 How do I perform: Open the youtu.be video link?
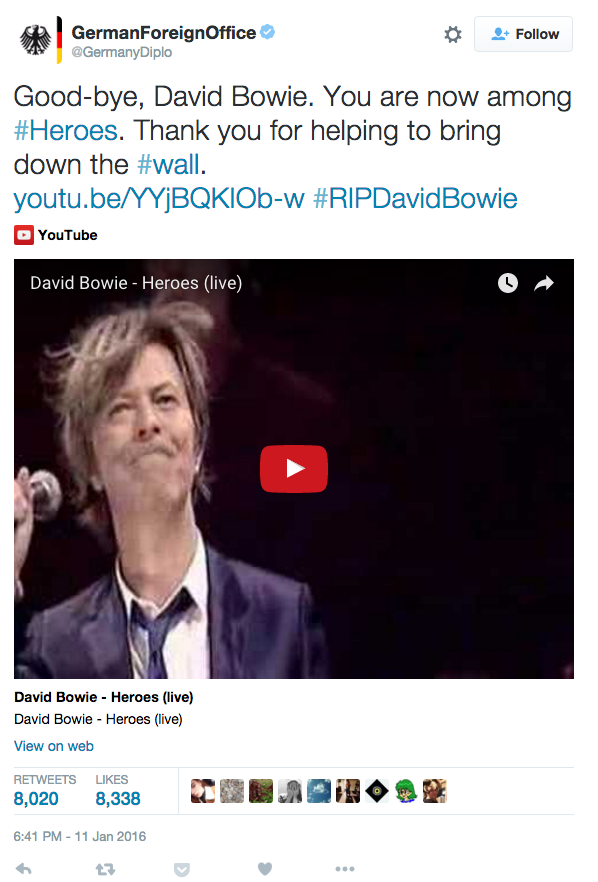pos(159,199)
